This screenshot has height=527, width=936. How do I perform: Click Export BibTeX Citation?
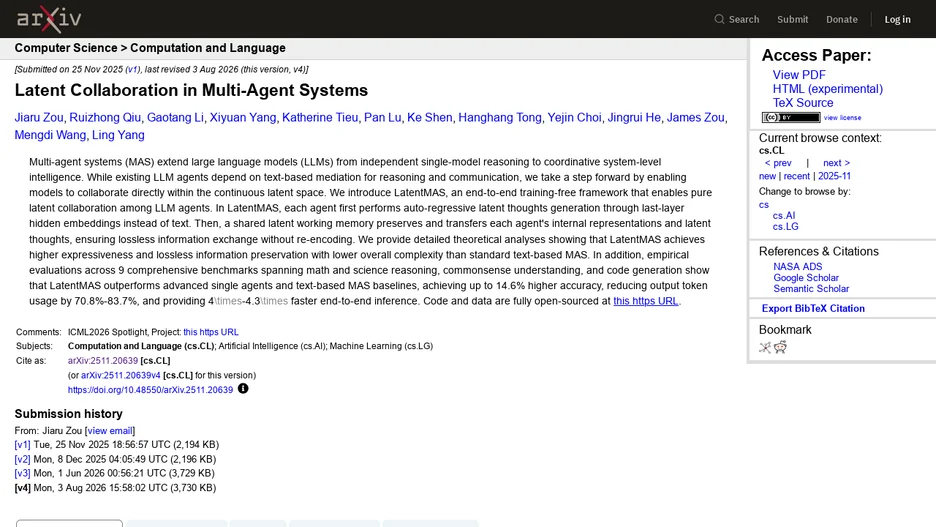click(813, 309)
